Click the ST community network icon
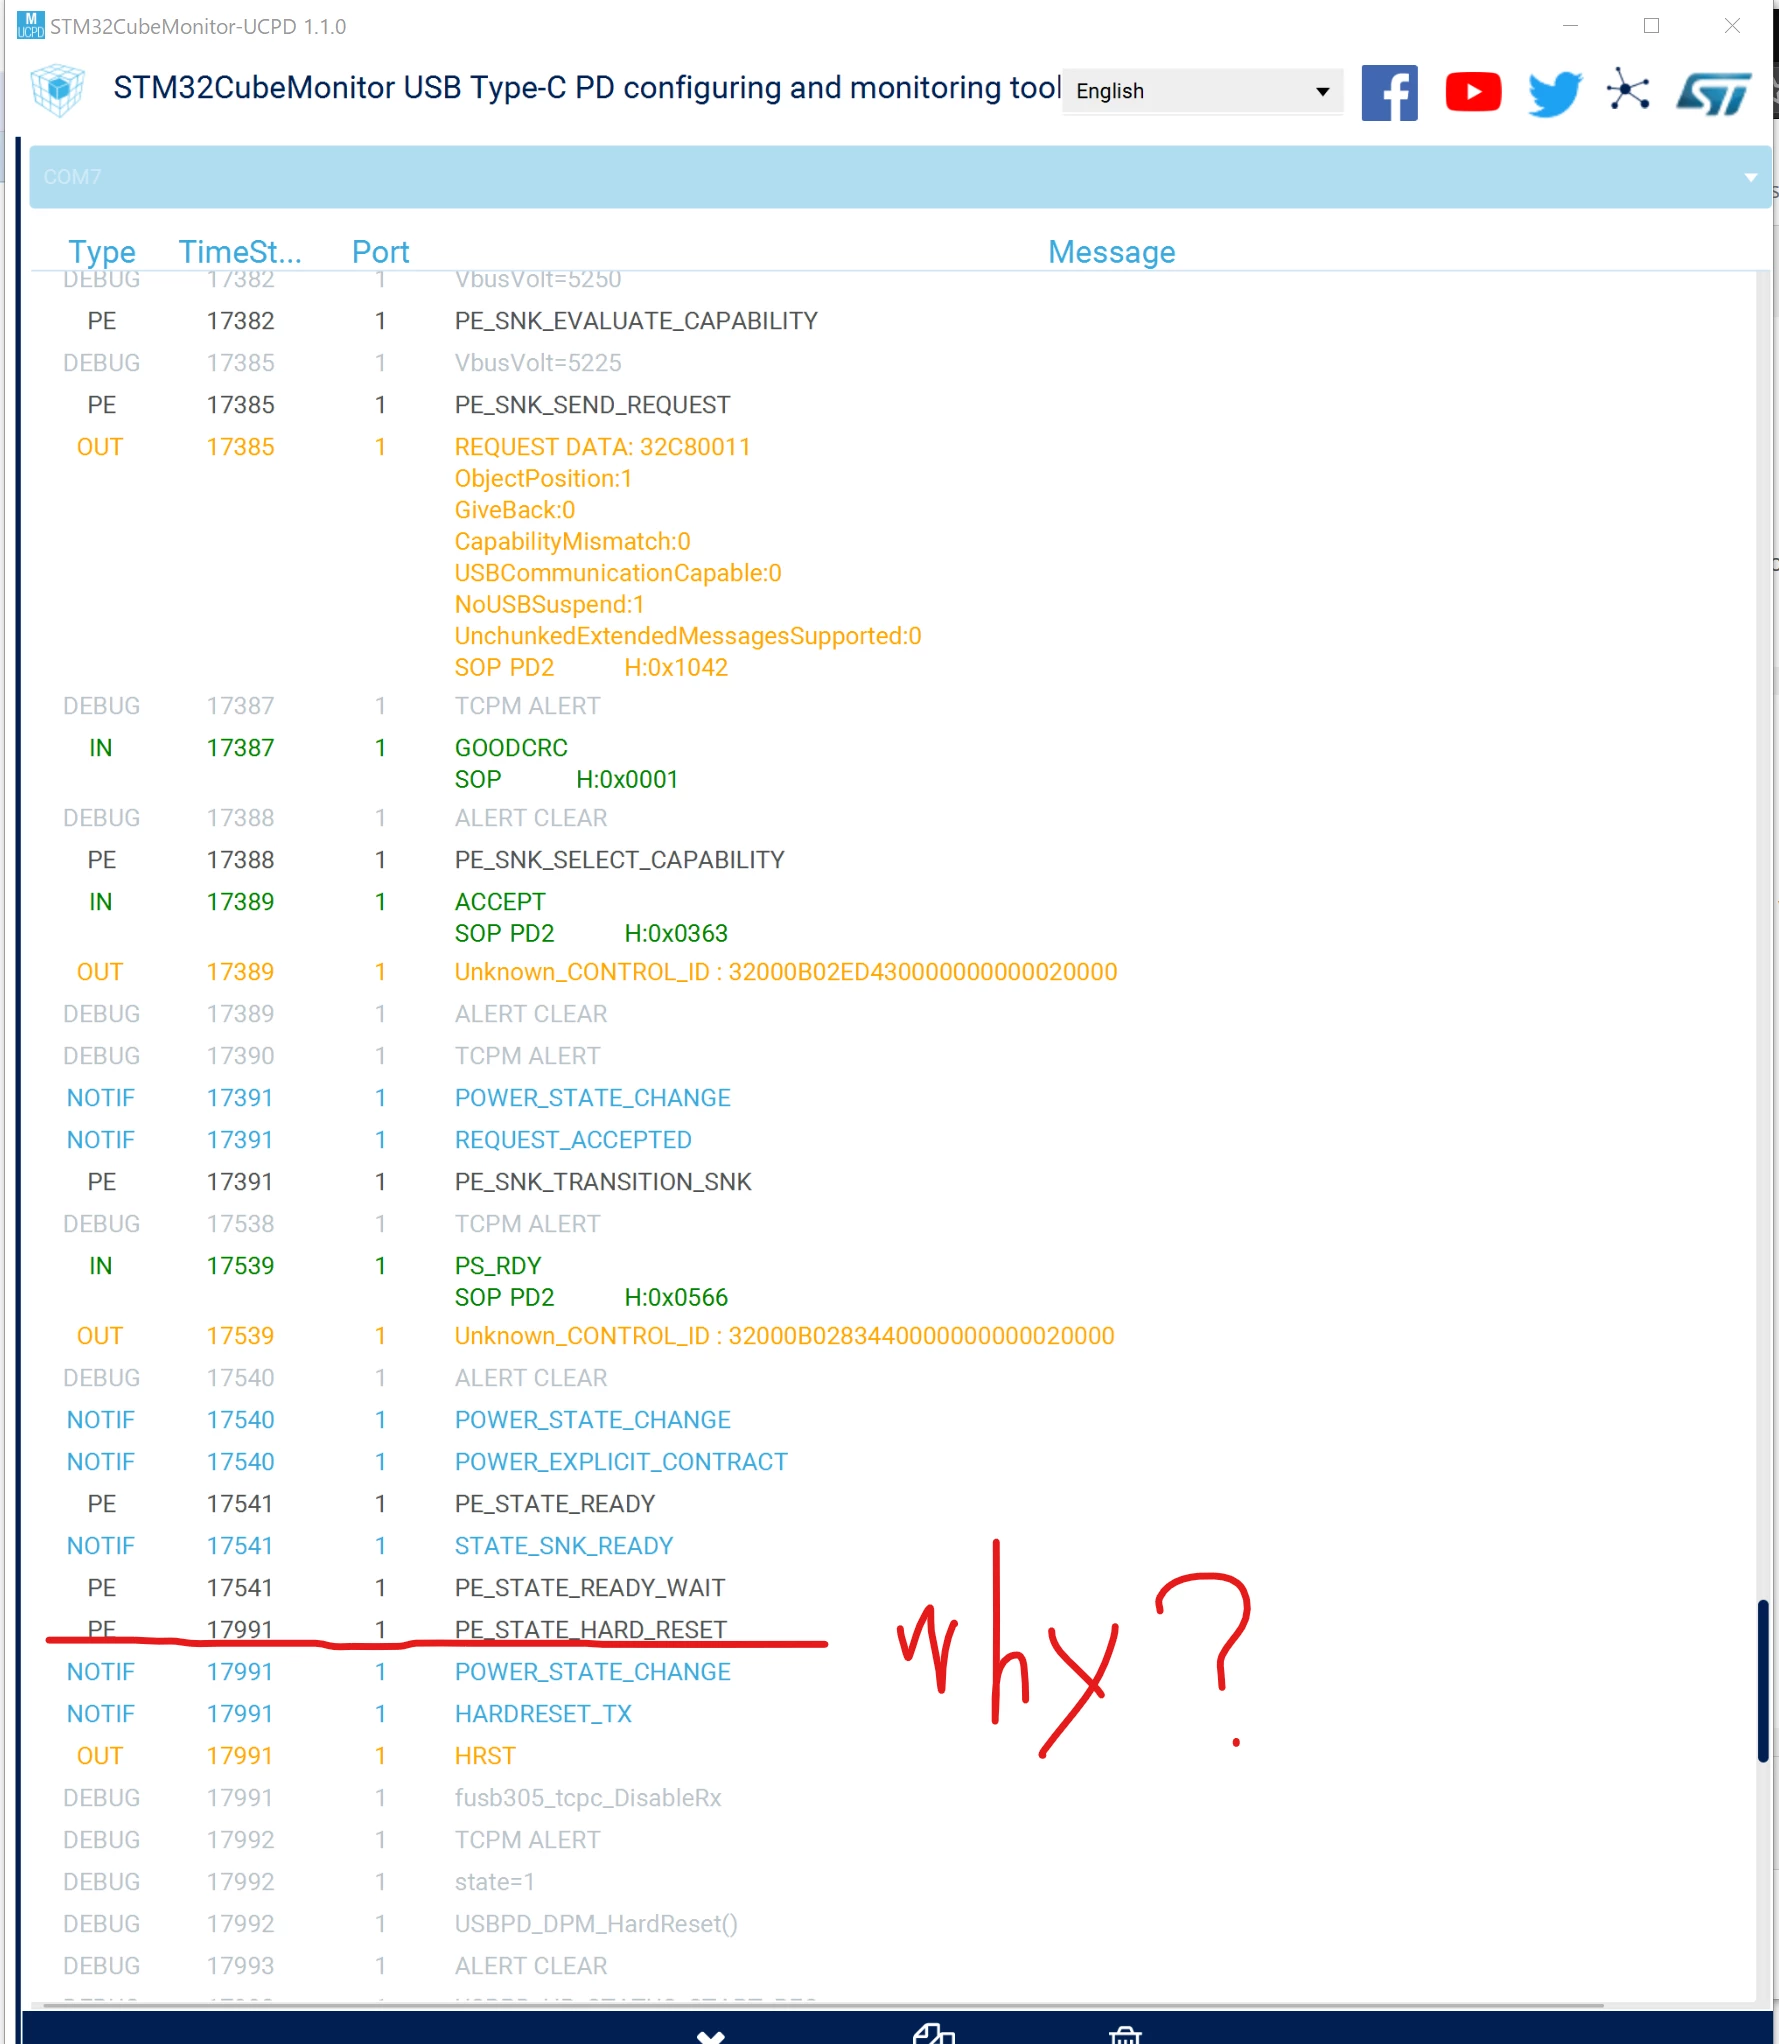This screenshot has height=2044, width=1779. [1628, 91]
